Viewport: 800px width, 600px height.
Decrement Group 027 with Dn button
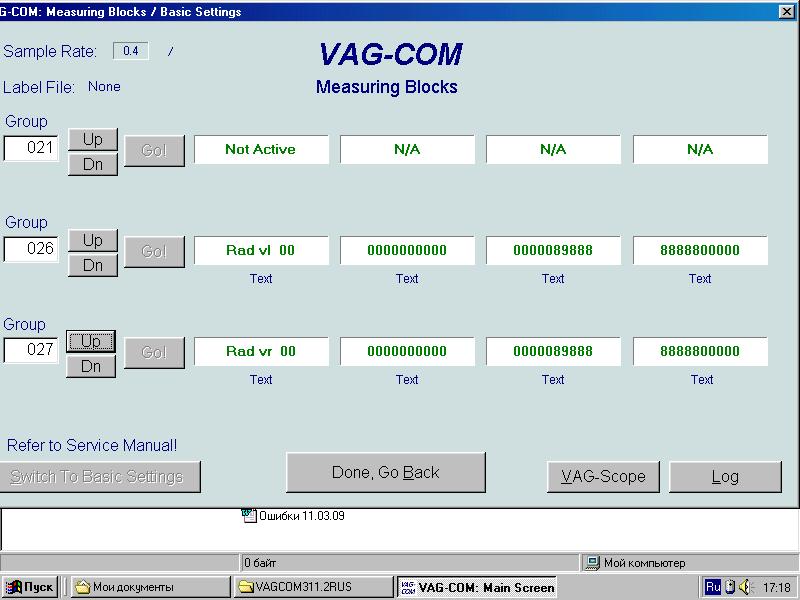tap(91, 367)
